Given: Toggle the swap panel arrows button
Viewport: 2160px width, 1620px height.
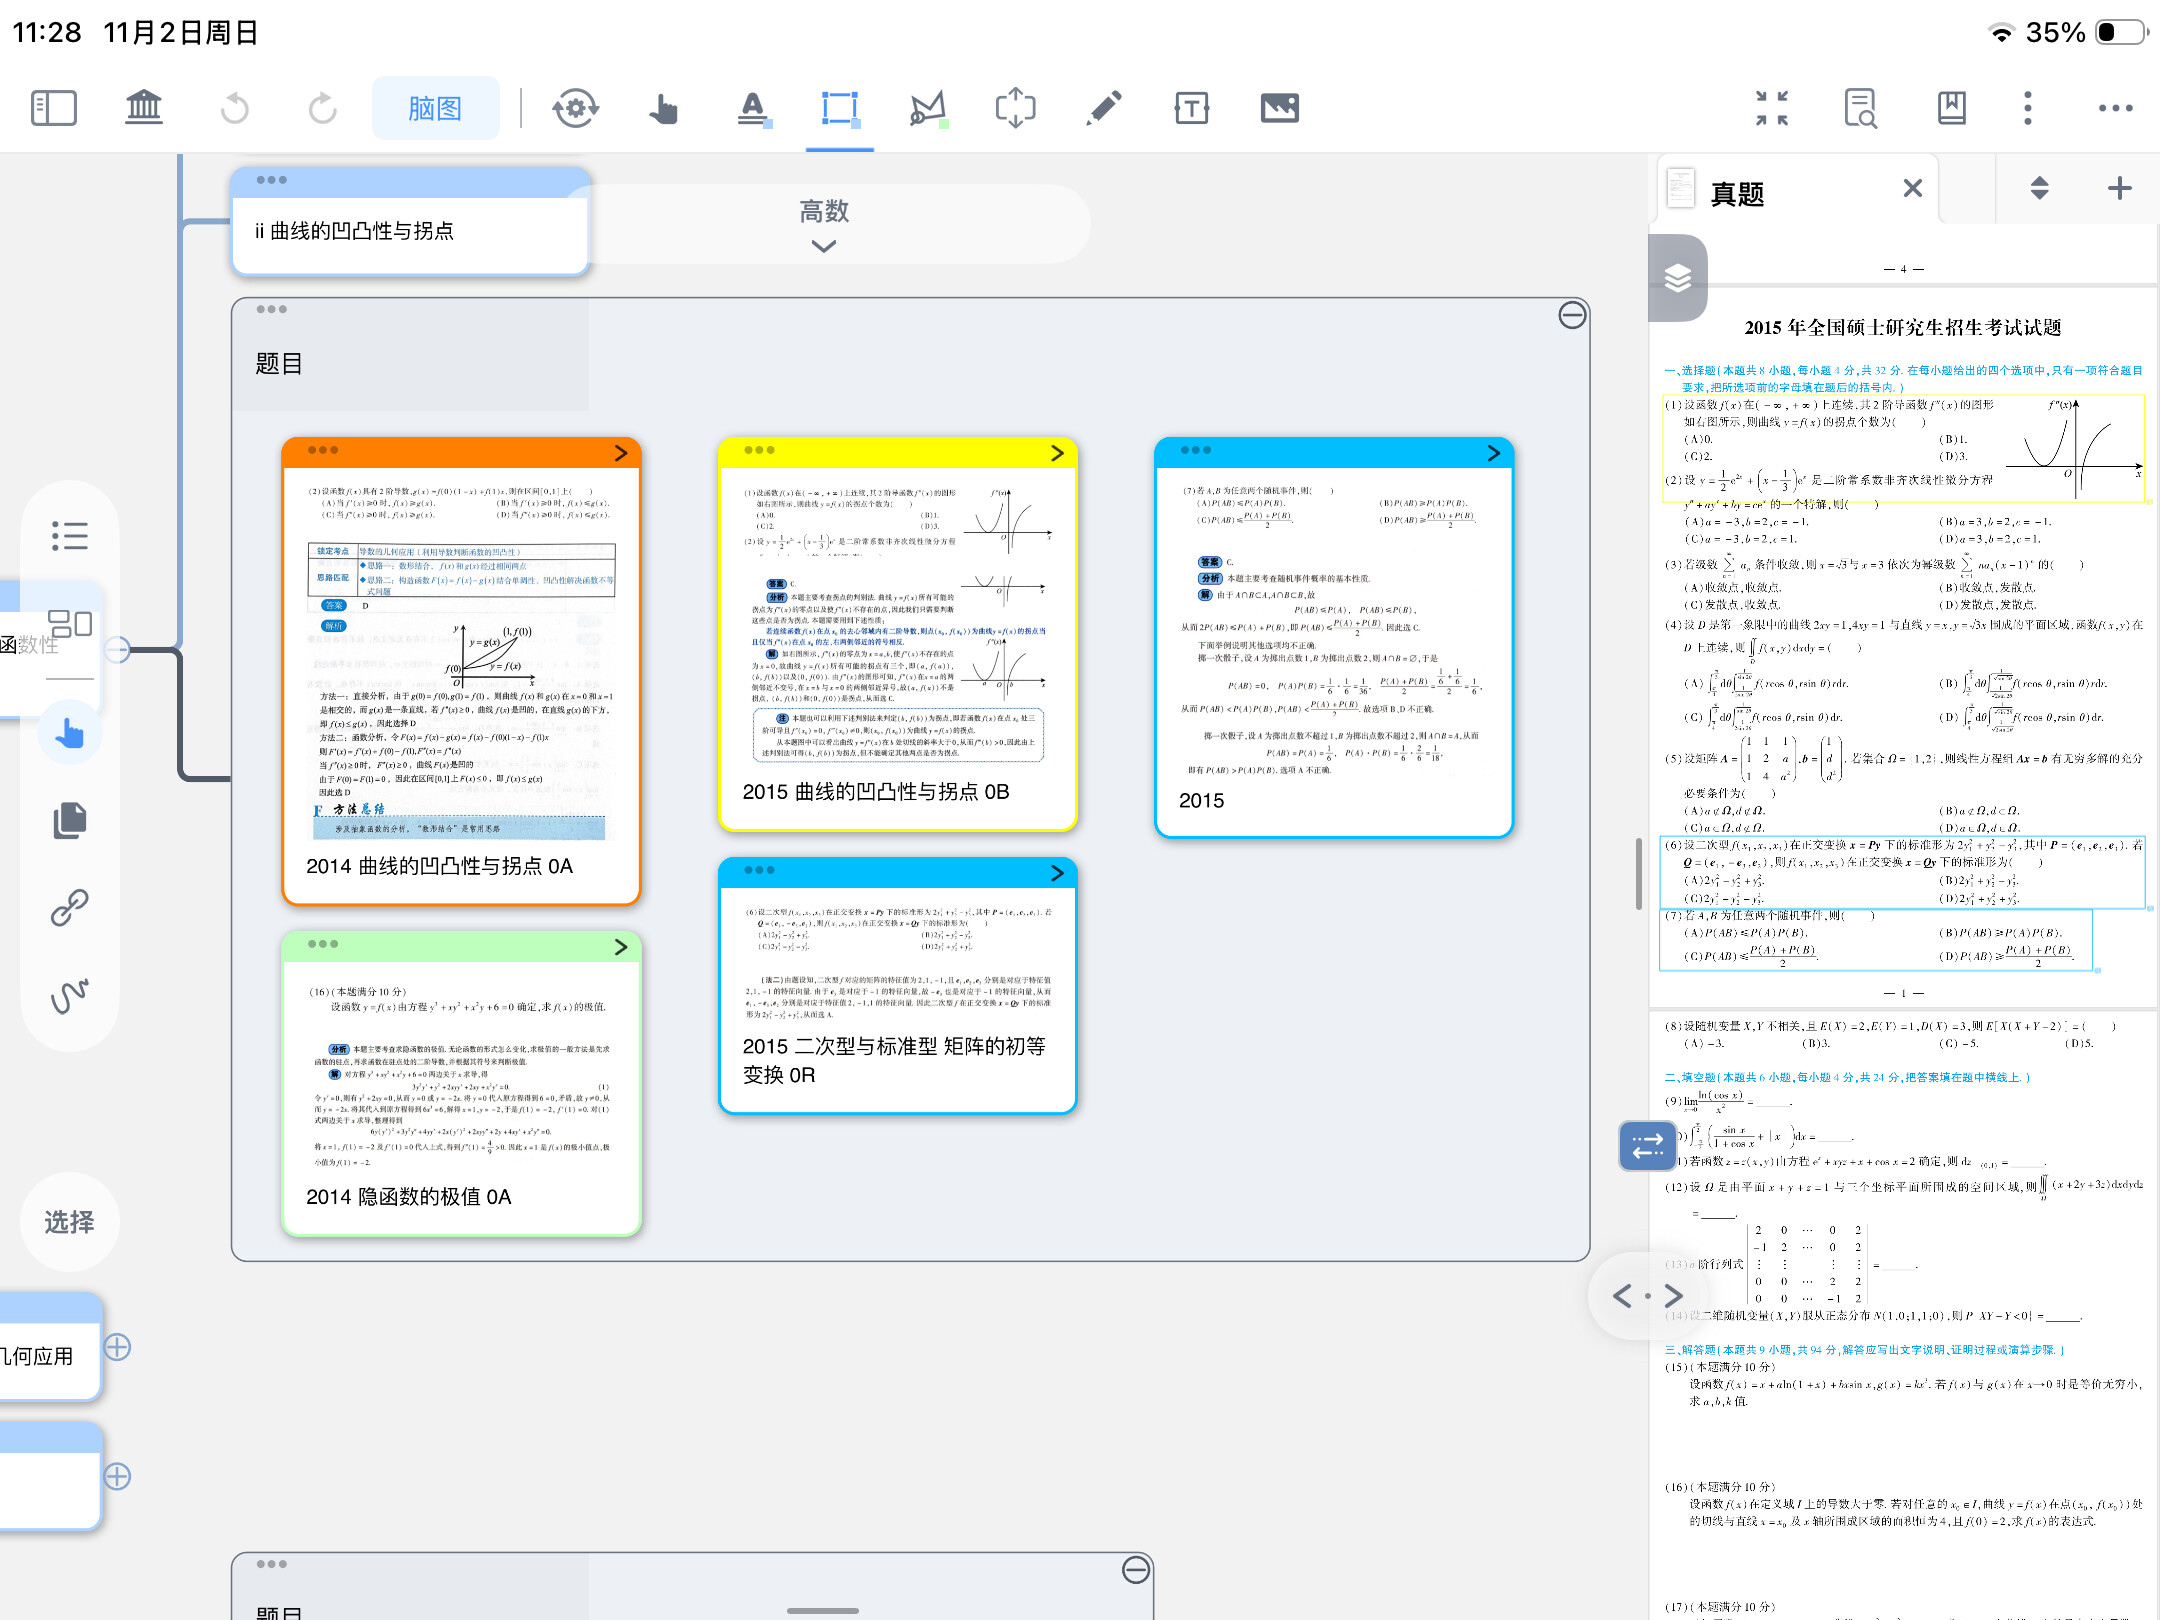Looking at the screenshot, I should click(1647, 1146).
